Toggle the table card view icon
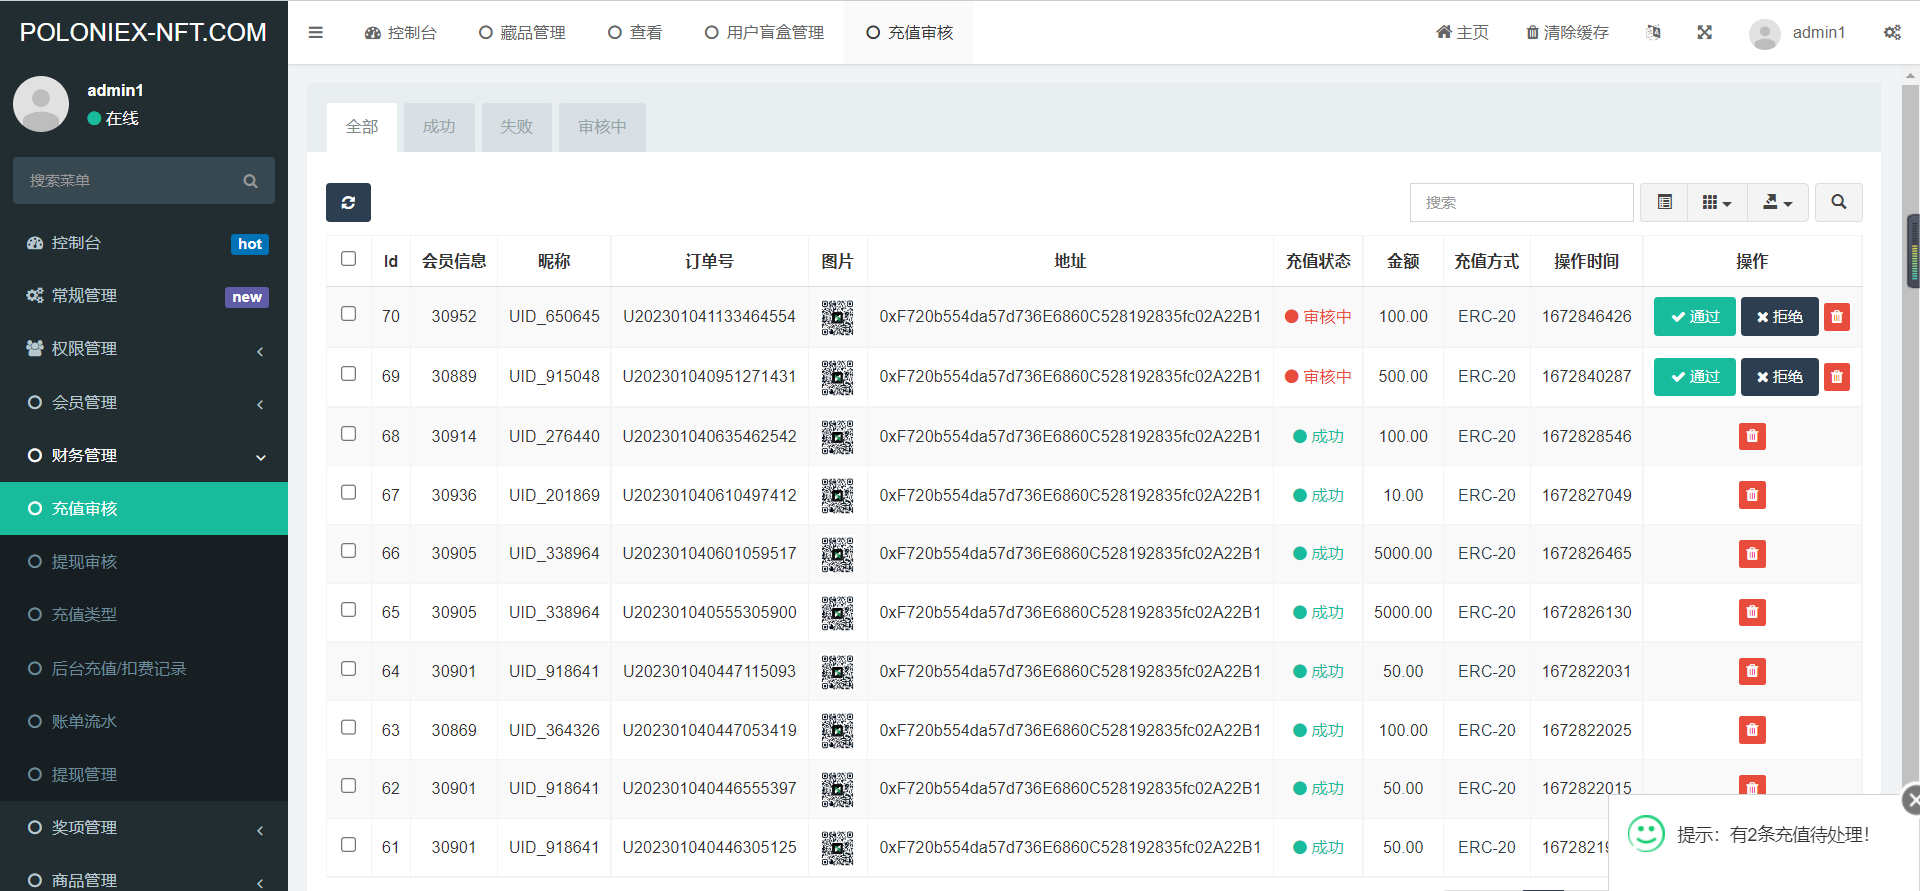Screen dimensions: 1920x891 pos(1664,202)
